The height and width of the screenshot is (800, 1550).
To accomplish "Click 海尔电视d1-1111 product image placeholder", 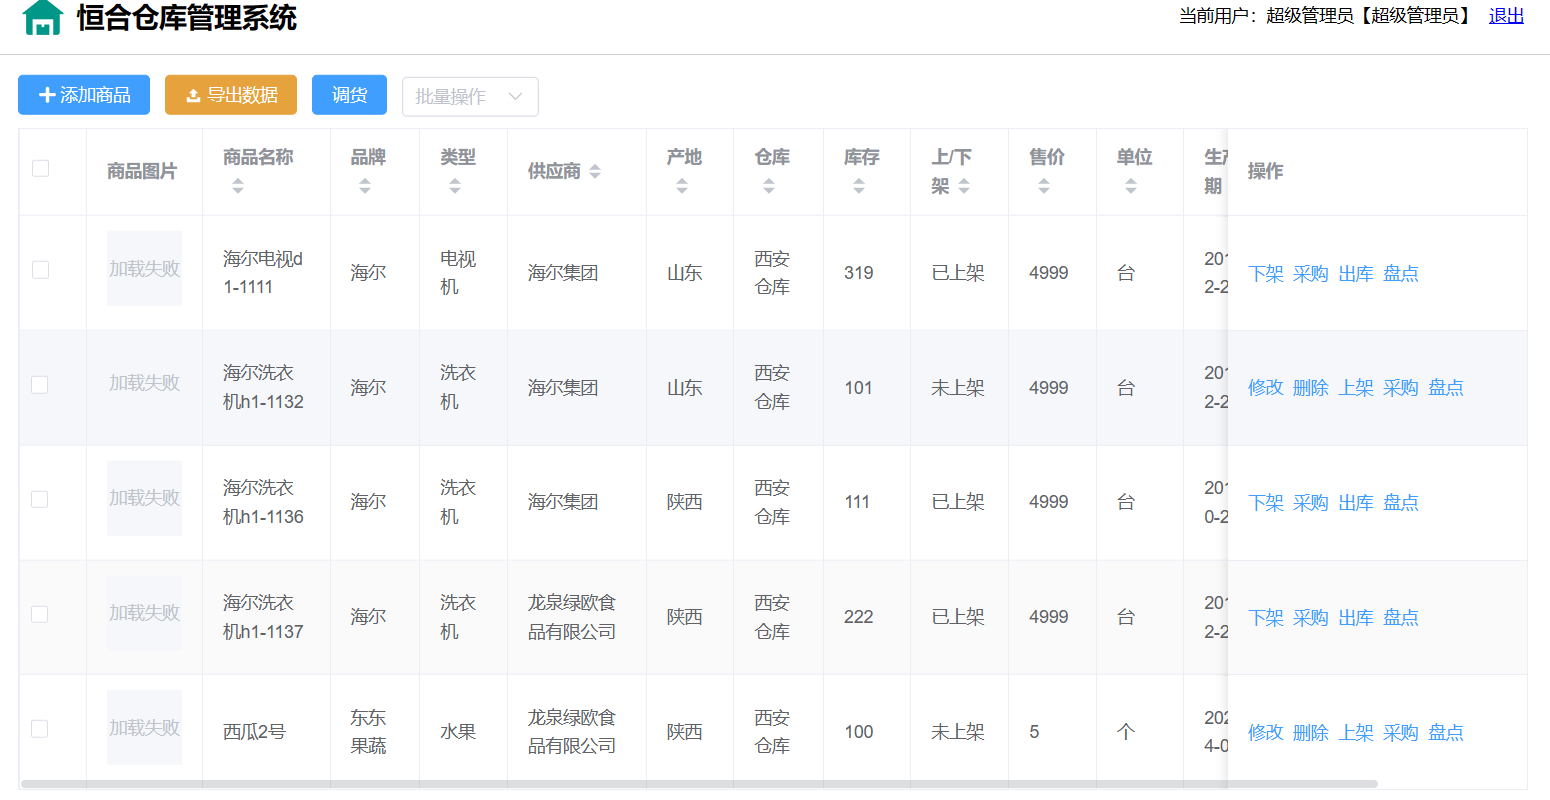I will [145, 268].
